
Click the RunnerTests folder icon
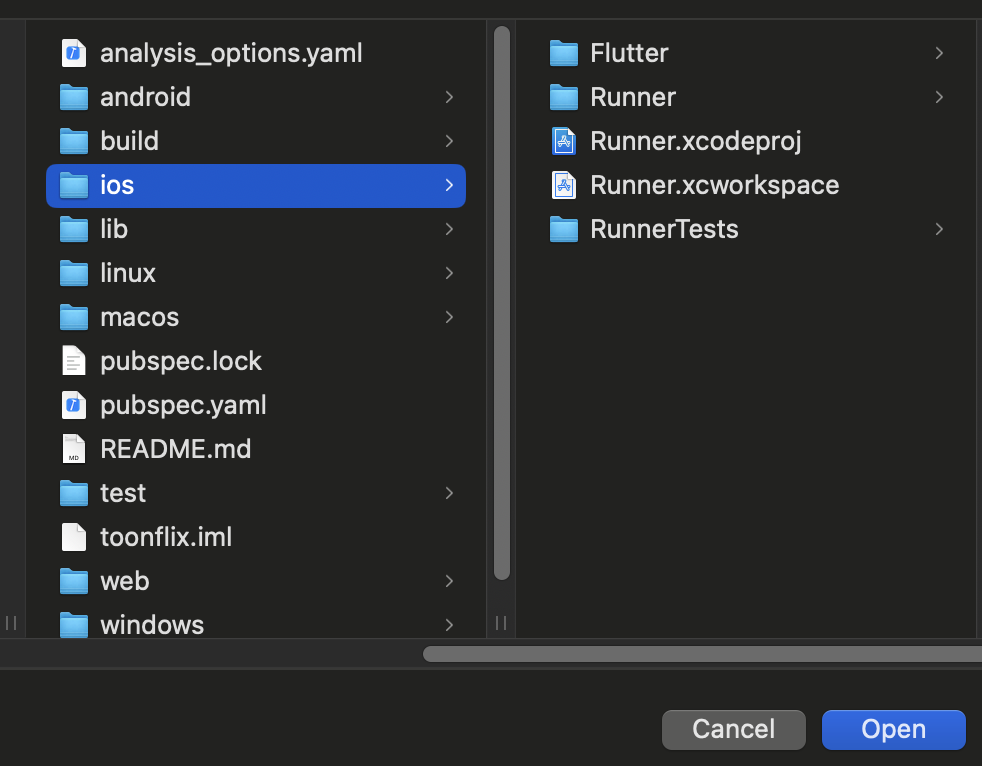(x=564, y=229)
